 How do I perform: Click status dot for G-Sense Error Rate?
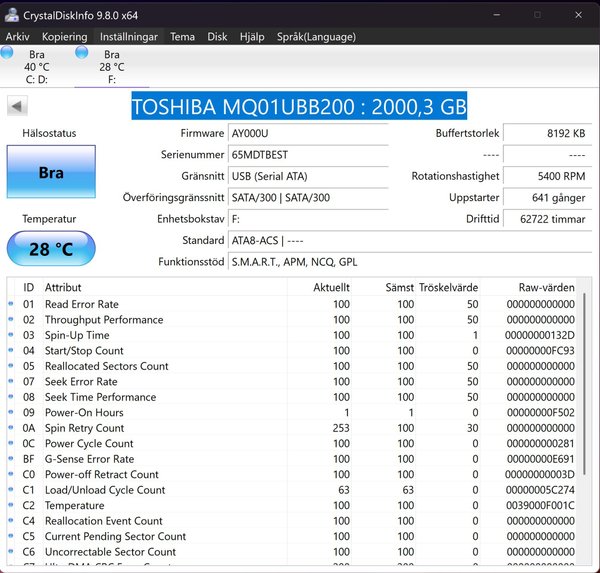tap(11, 459)
